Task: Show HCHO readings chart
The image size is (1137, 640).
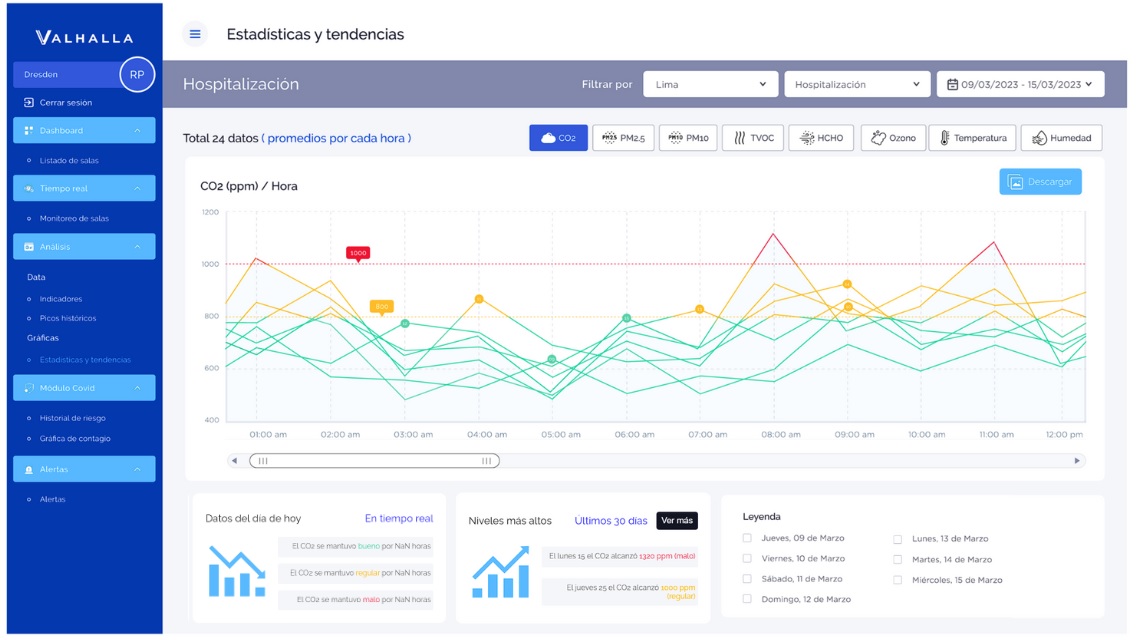Action: (x=820, y=138)
